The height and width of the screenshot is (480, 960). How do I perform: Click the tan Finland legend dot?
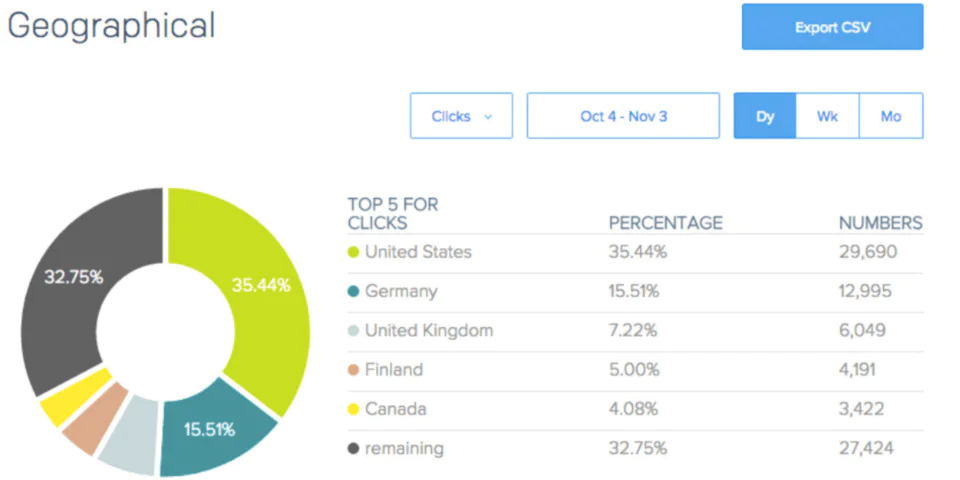point(353,370)
